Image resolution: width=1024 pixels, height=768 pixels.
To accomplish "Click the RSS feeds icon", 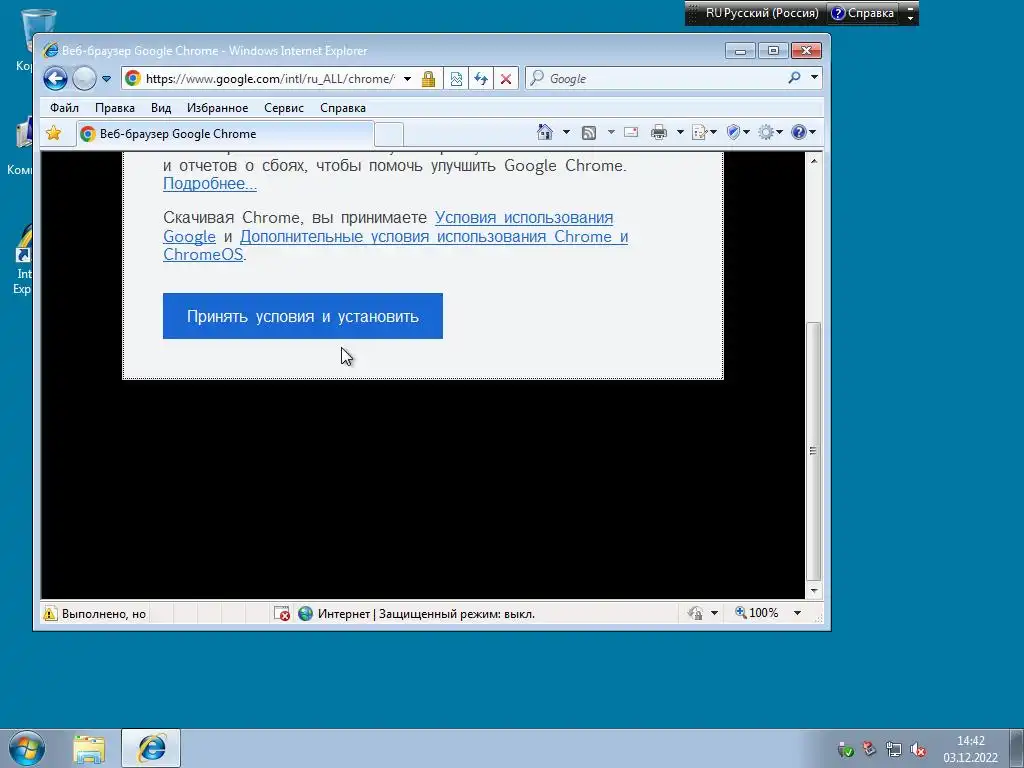I will point(589,133).
